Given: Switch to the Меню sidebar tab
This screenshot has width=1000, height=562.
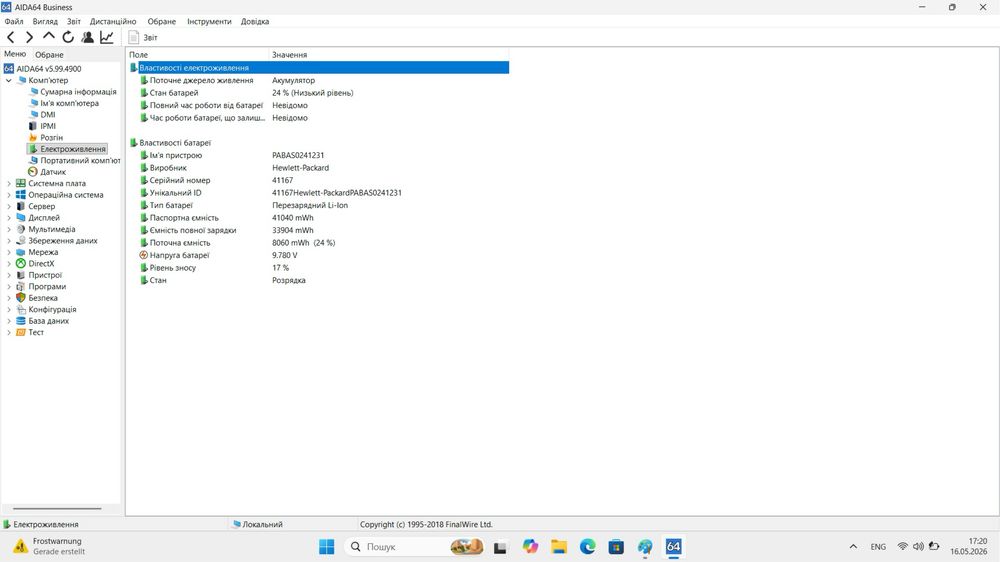Looking at the screenshot, I should [x=15, y=54].
